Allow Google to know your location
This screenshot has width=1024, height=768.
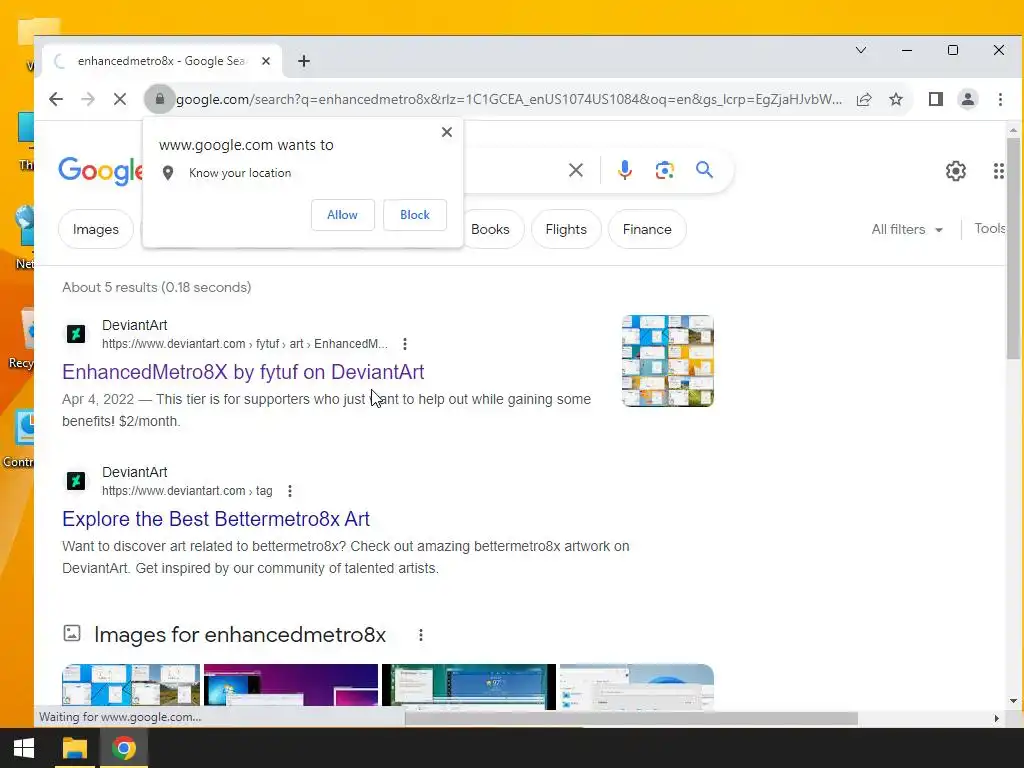pos(343,215)
